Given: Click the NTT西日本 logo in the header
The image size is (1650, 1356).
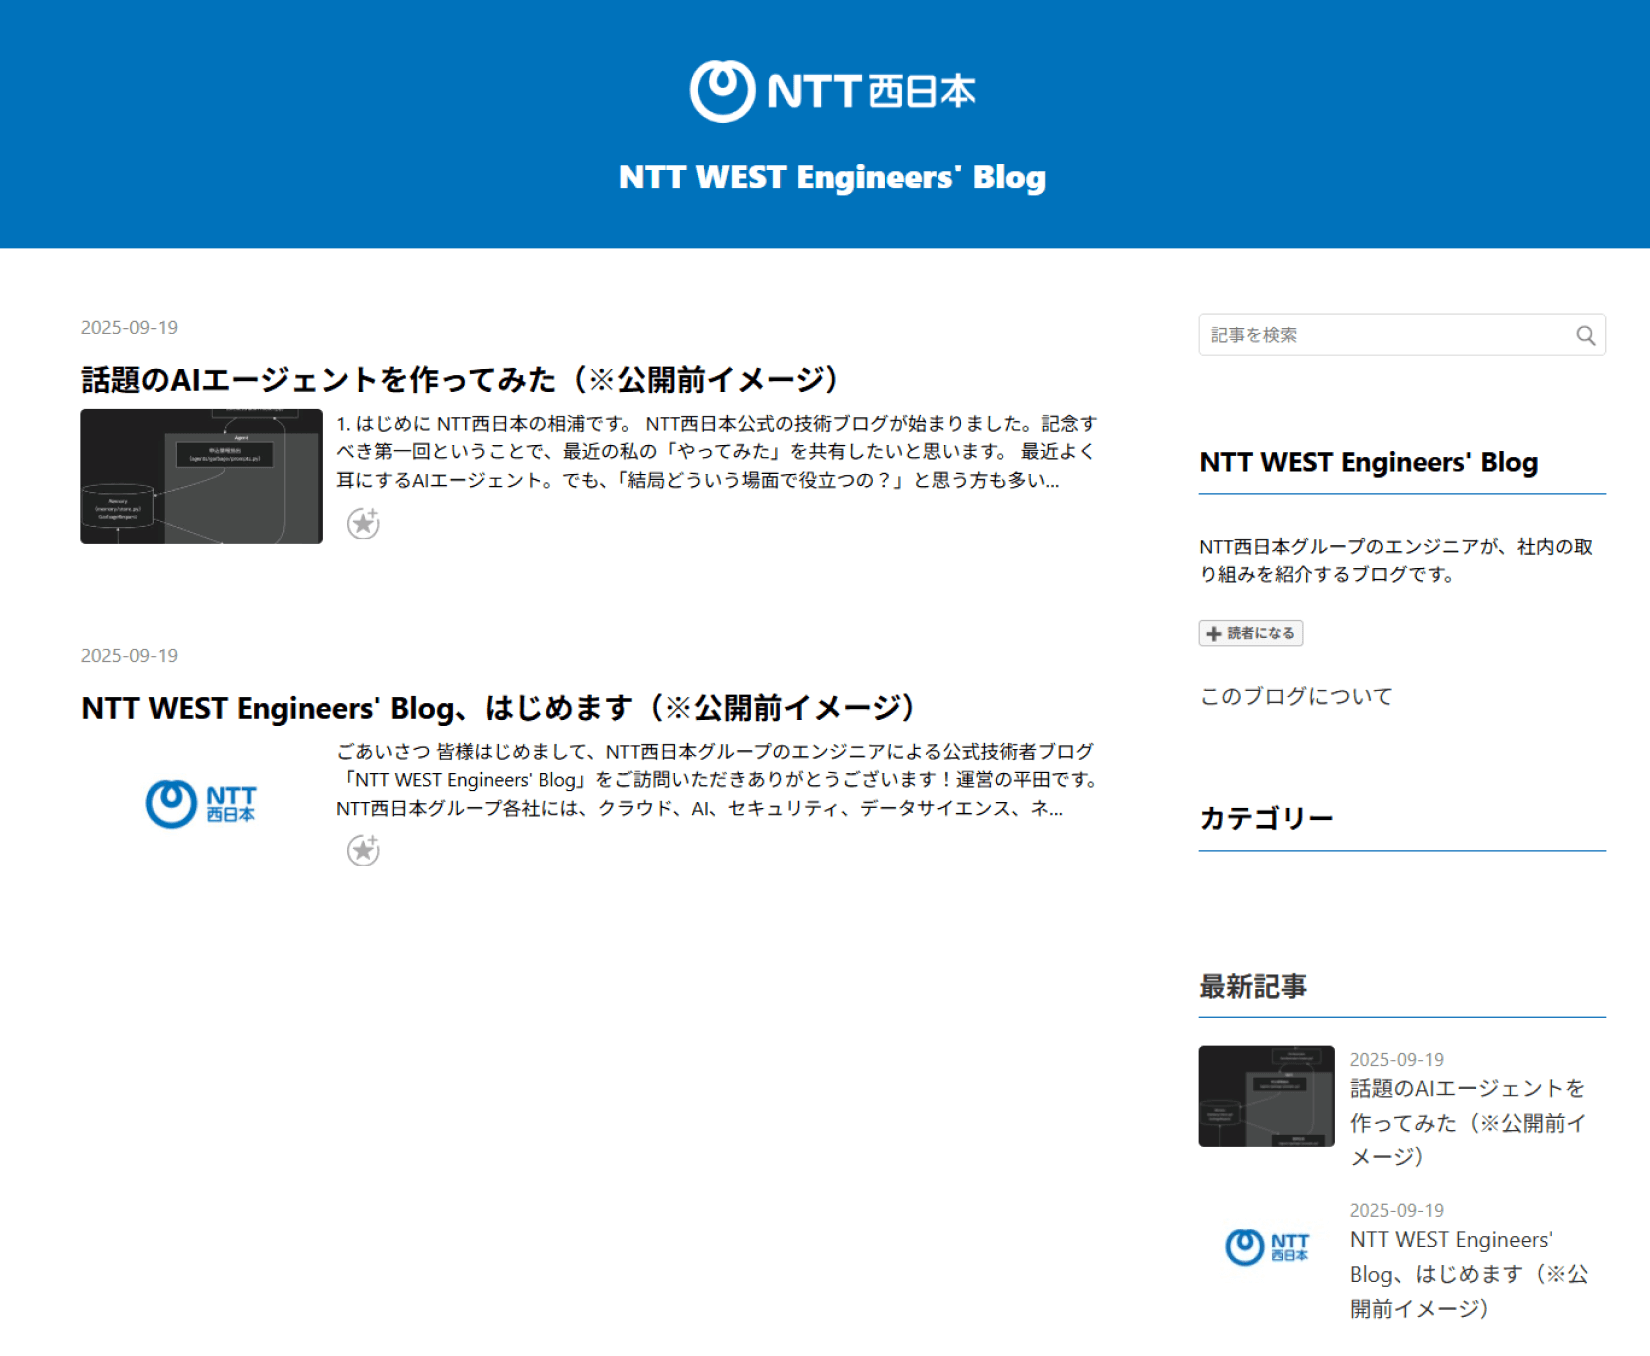Looking at the screenshot, I should click(x=832, y=91).
